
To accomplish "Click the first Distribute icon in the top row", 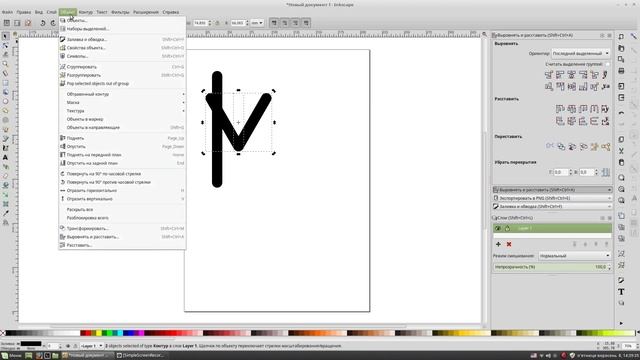I will [560, 109].
